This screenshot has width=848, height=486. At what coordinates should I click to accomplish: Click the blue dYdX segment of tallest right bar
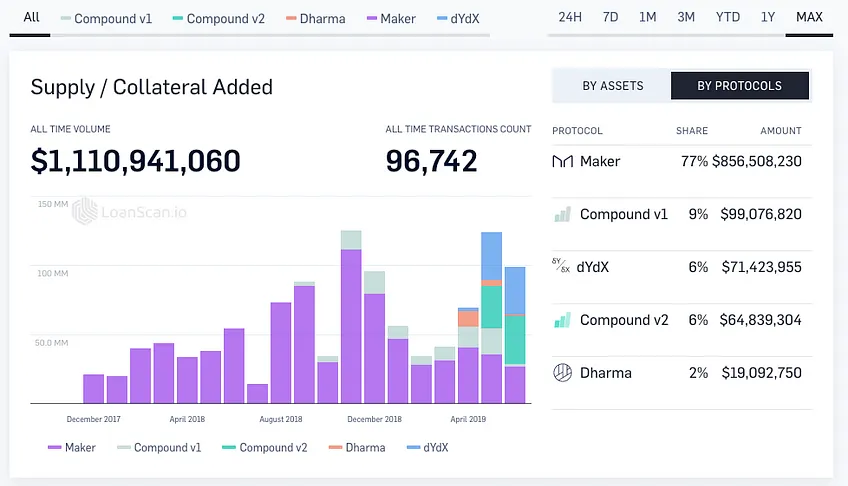[x=492, y=256]
